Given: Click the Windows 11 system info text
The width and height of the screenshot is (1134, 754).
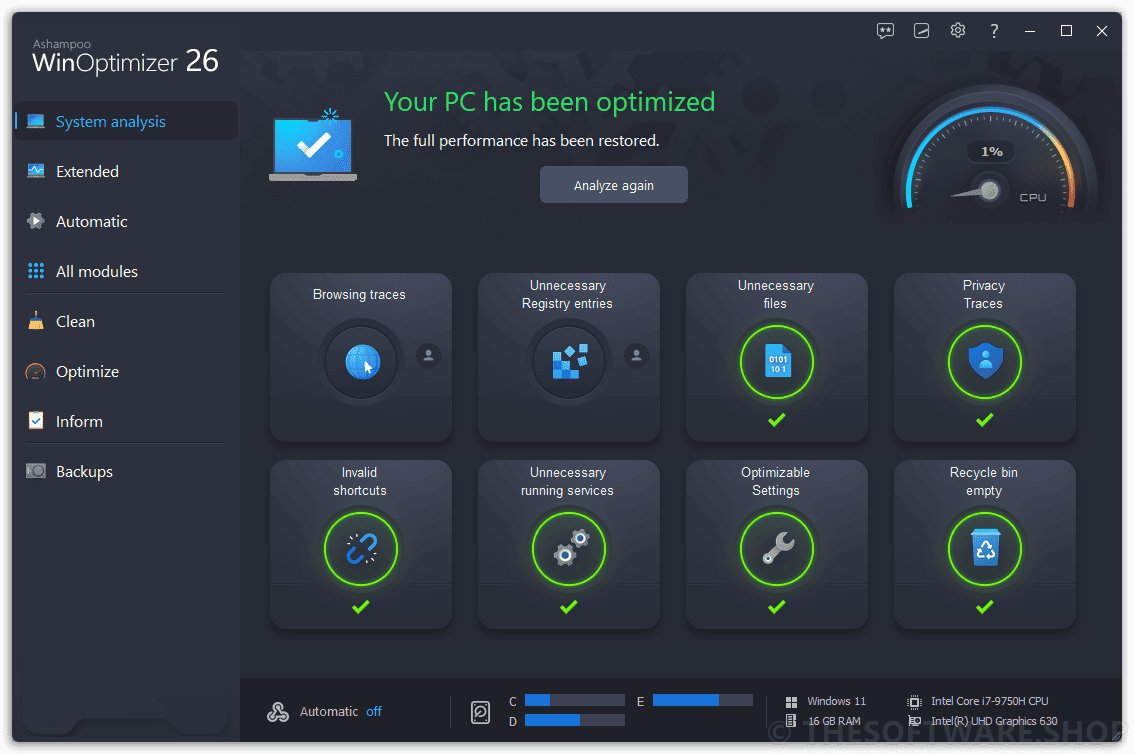Looking at the screenshot, I should (x=836, y=701).
